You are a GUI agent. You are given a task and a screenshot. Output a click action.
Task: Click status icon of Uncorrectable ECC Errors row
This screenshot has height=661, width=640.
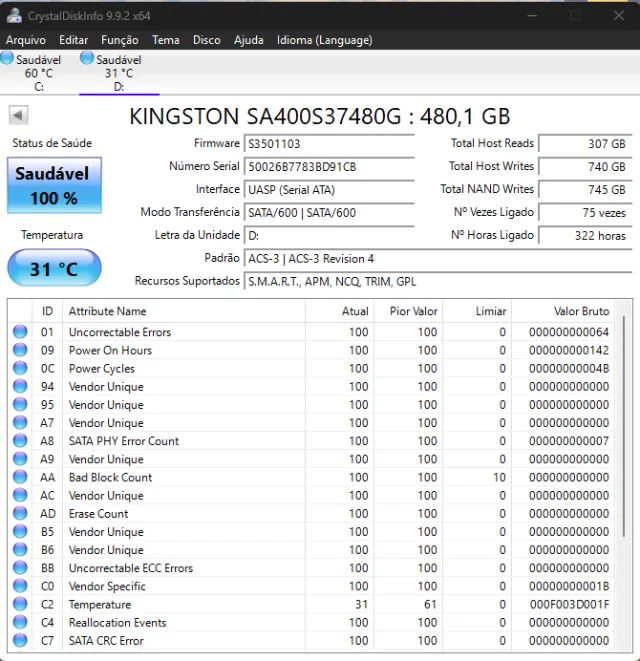[20, 567]
